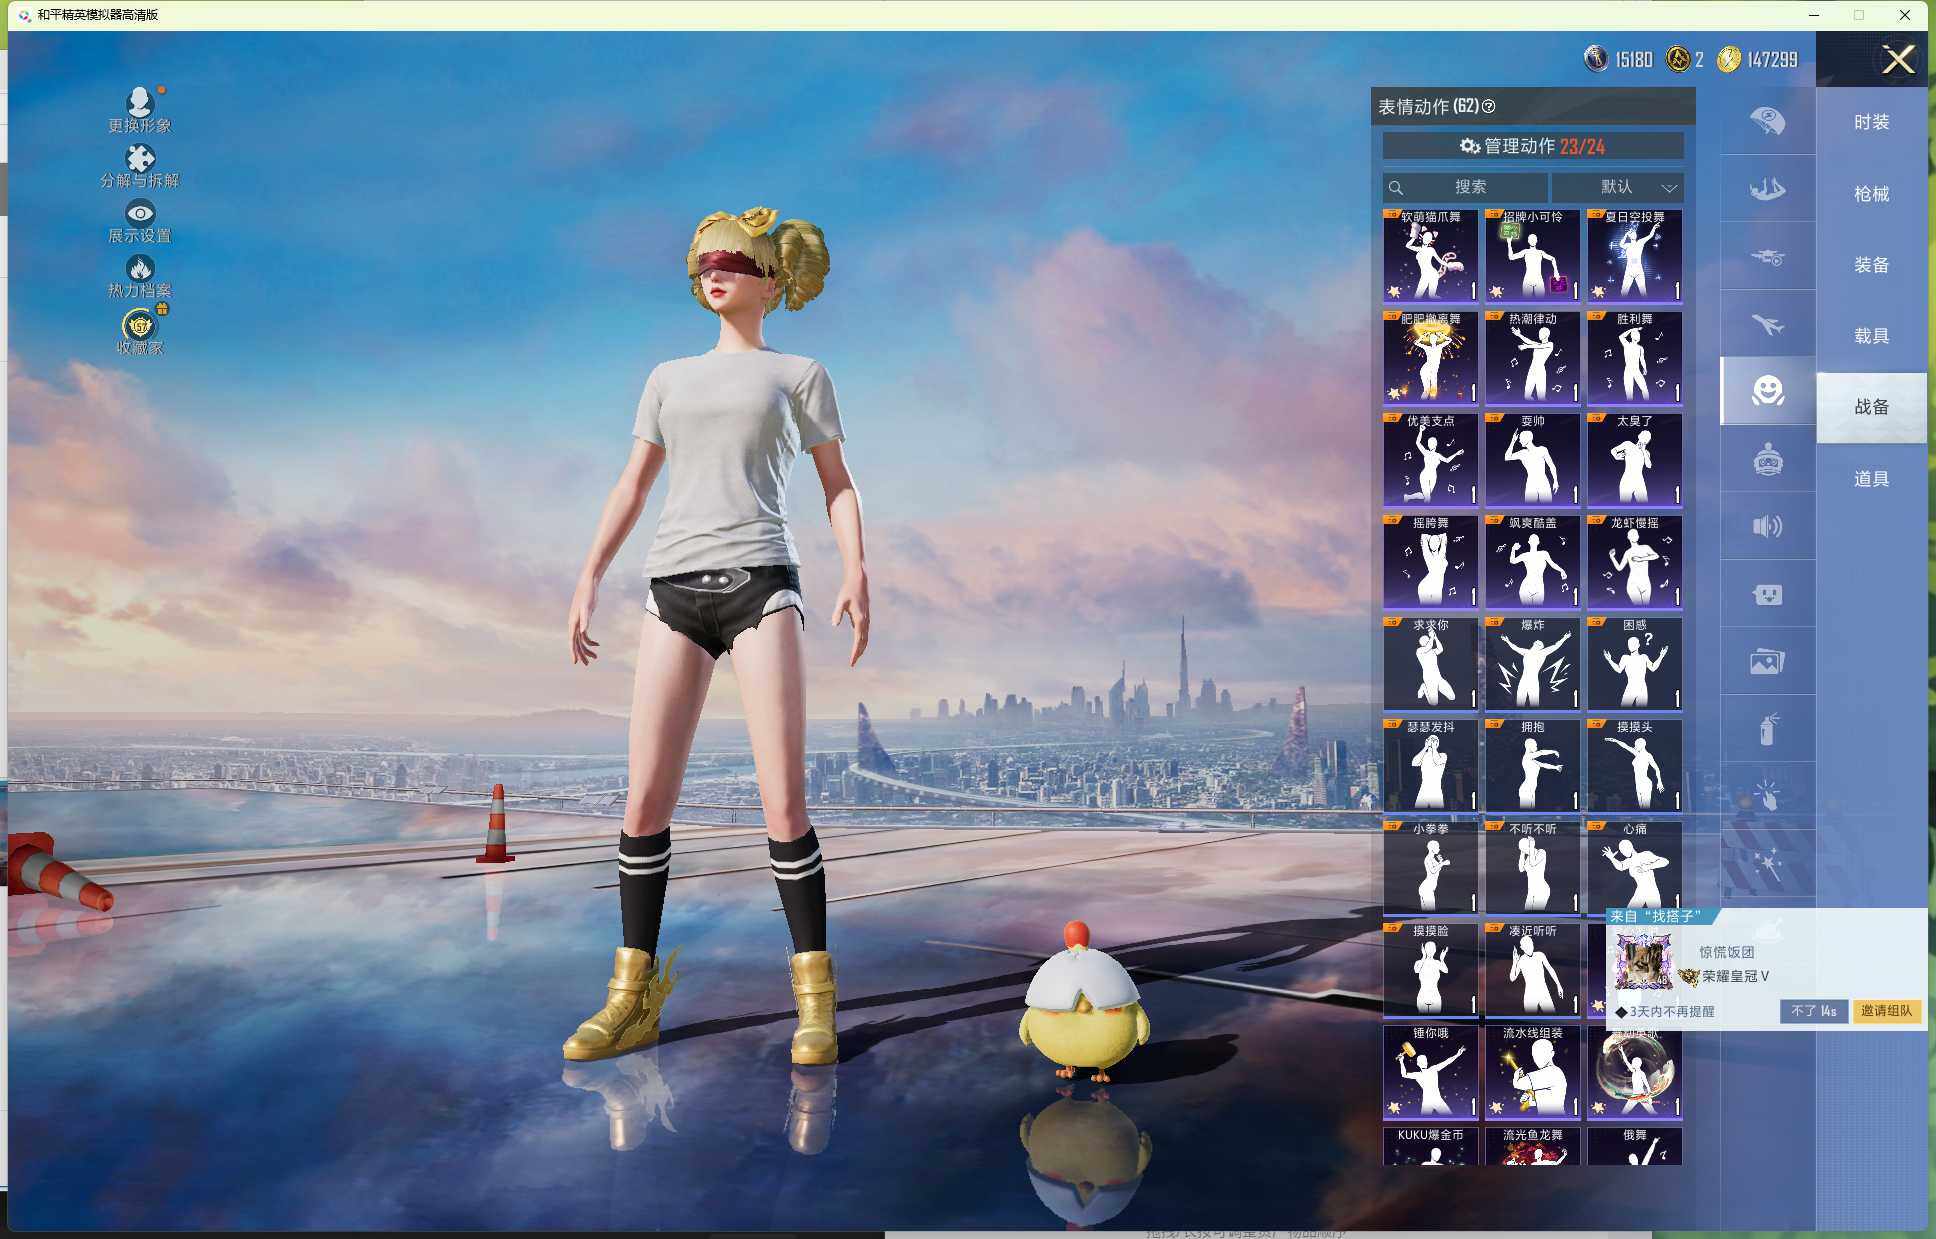Select the parachute category icon
The width and height of the screenshot is (1936, 1239).
click(x=1767, y=121)
